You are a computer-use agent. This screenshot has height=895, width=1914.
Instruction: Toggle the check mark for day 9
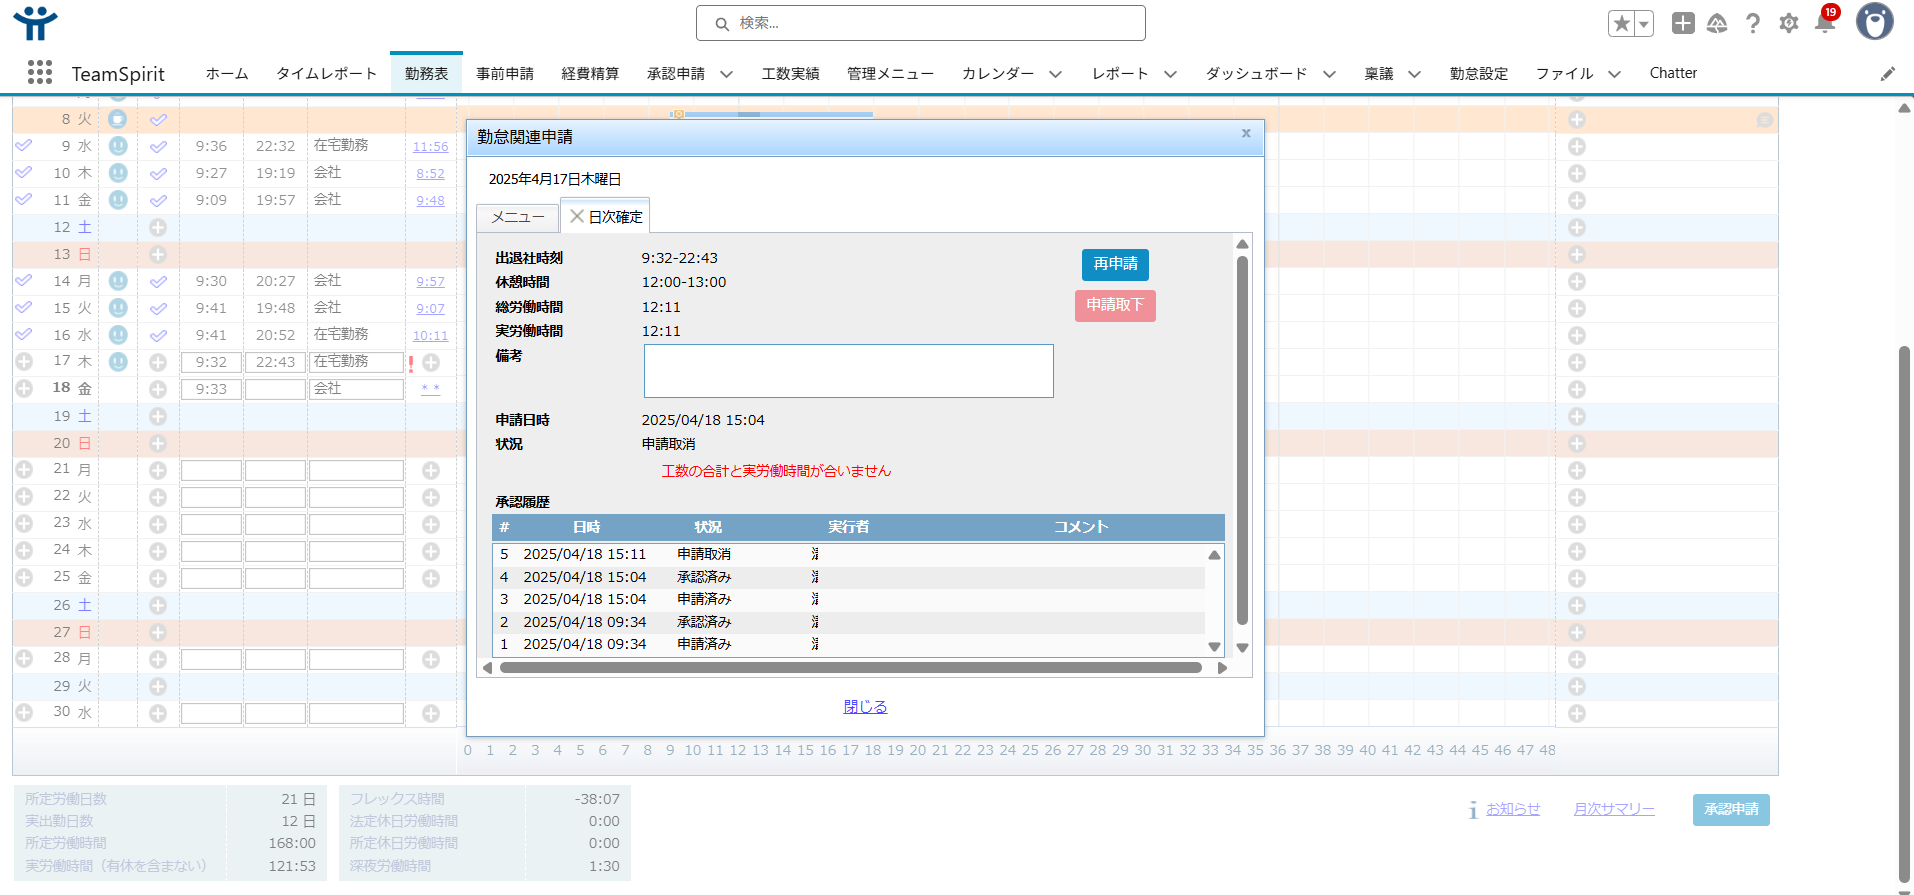click(158, 147)
